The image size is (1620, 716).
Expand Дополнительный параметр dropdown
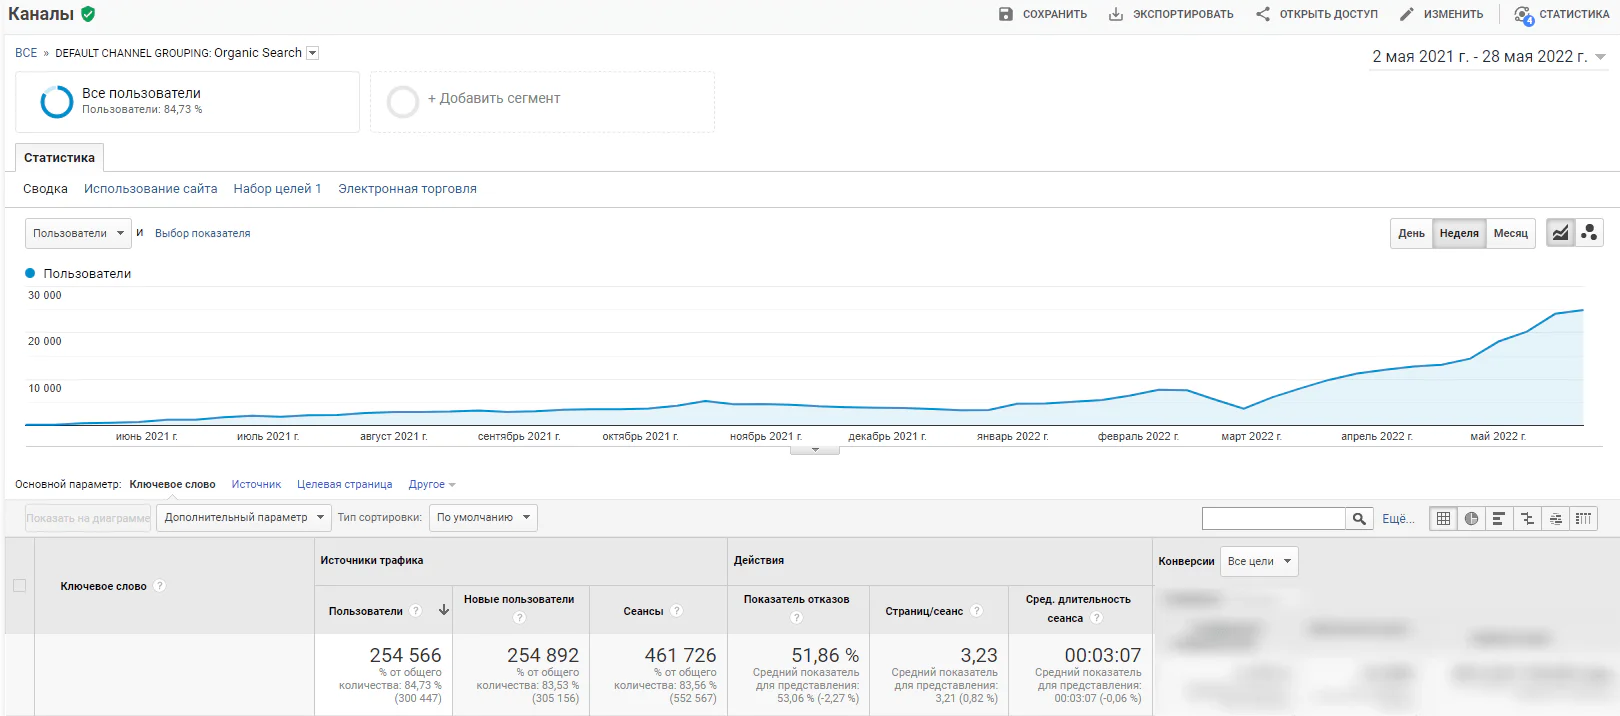point(244,518)
